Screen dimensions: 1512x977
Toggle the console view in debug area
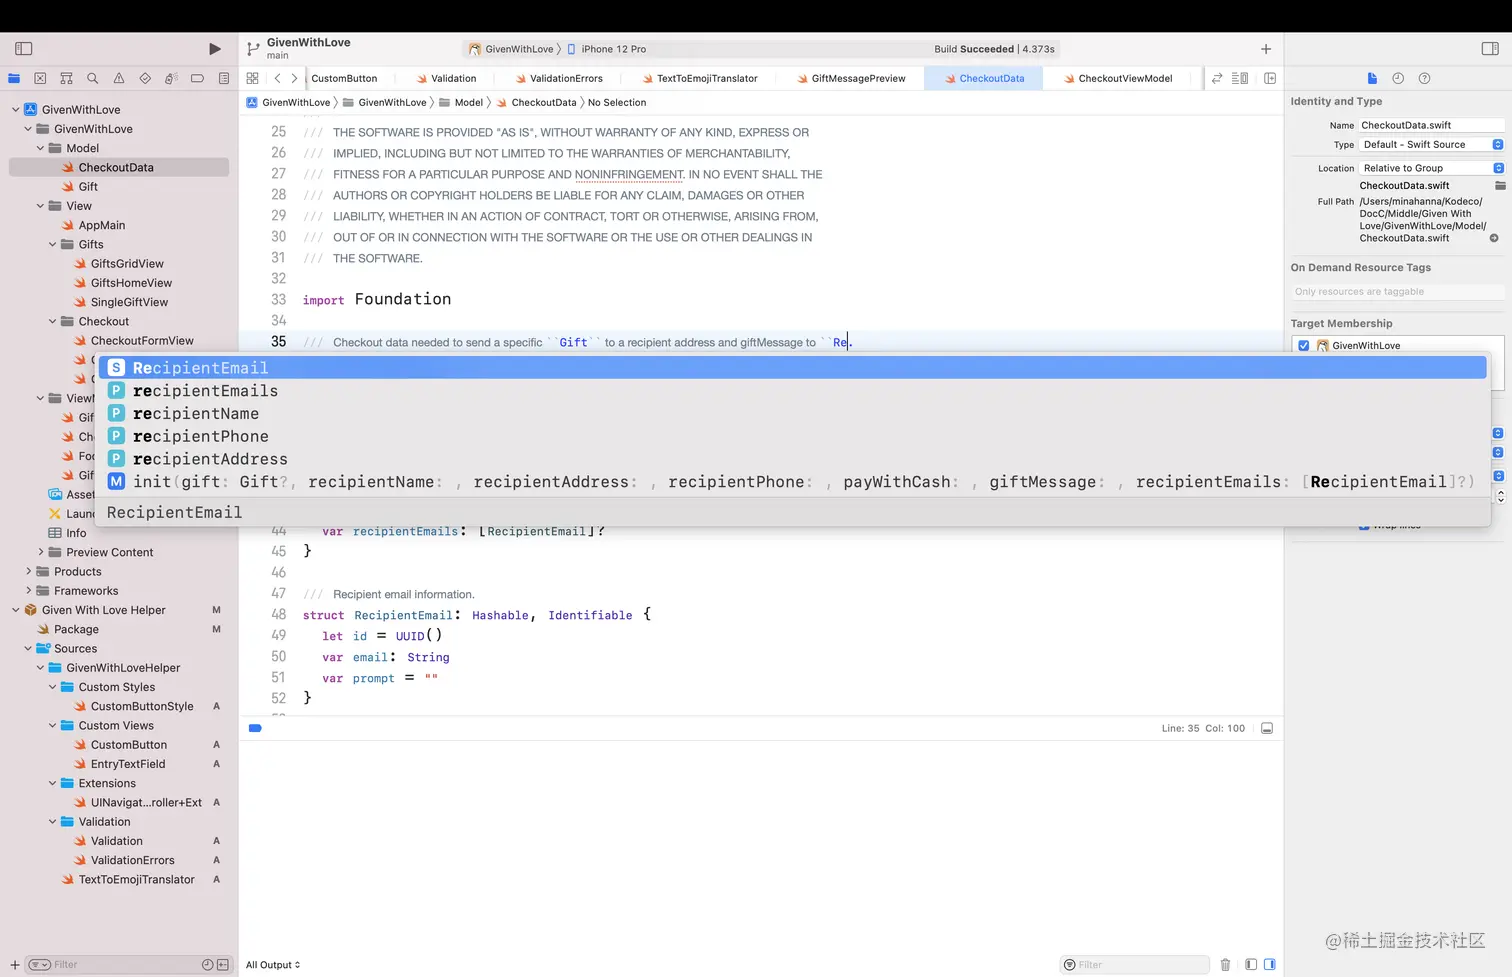1270,965
